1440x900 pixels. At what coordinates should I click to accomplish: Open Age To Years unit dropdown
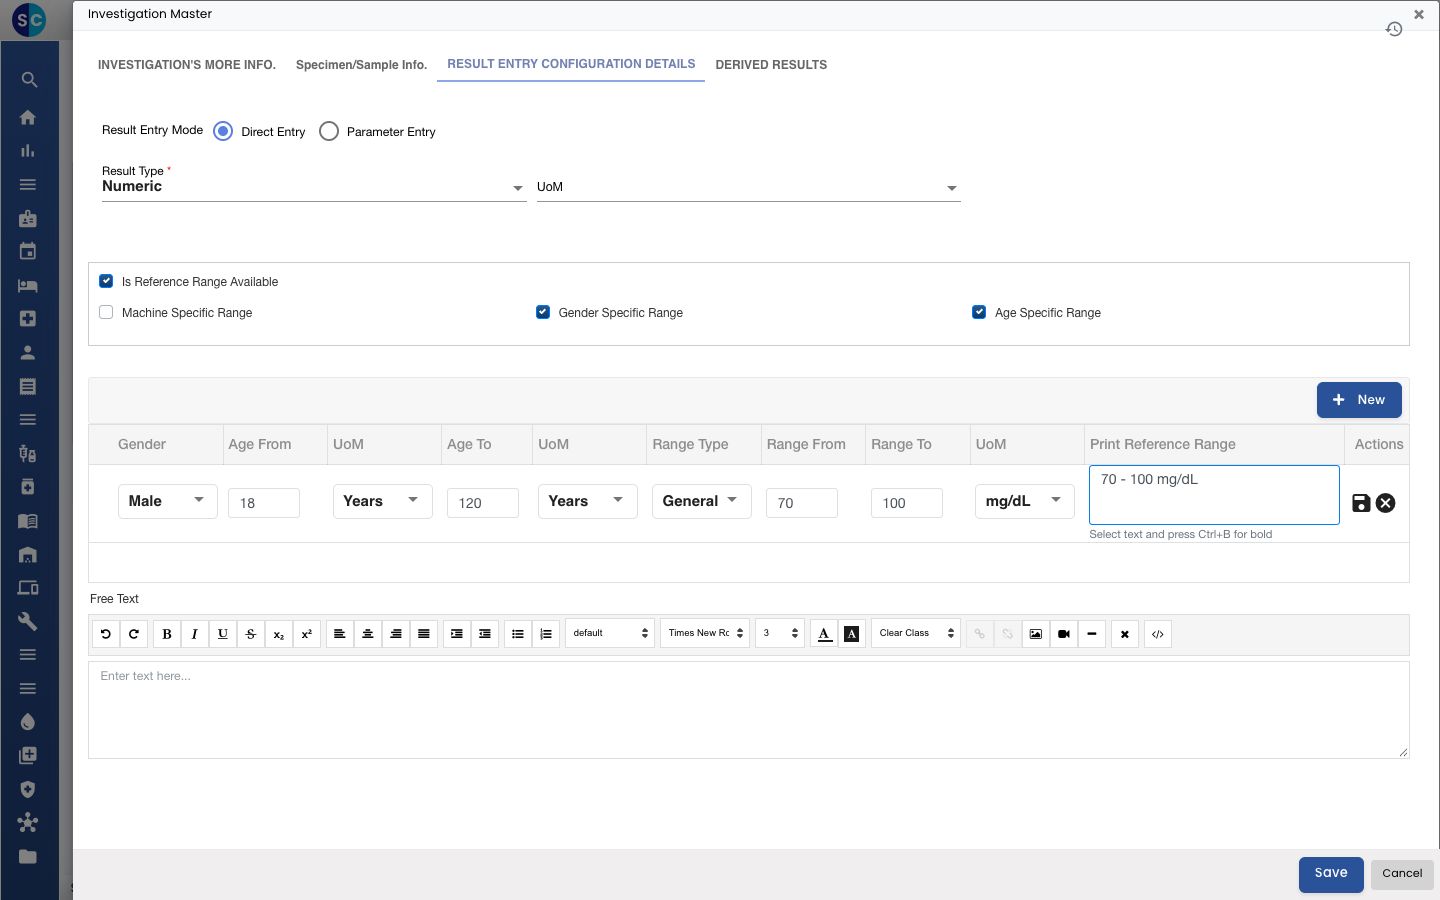(x=588, y=501)
